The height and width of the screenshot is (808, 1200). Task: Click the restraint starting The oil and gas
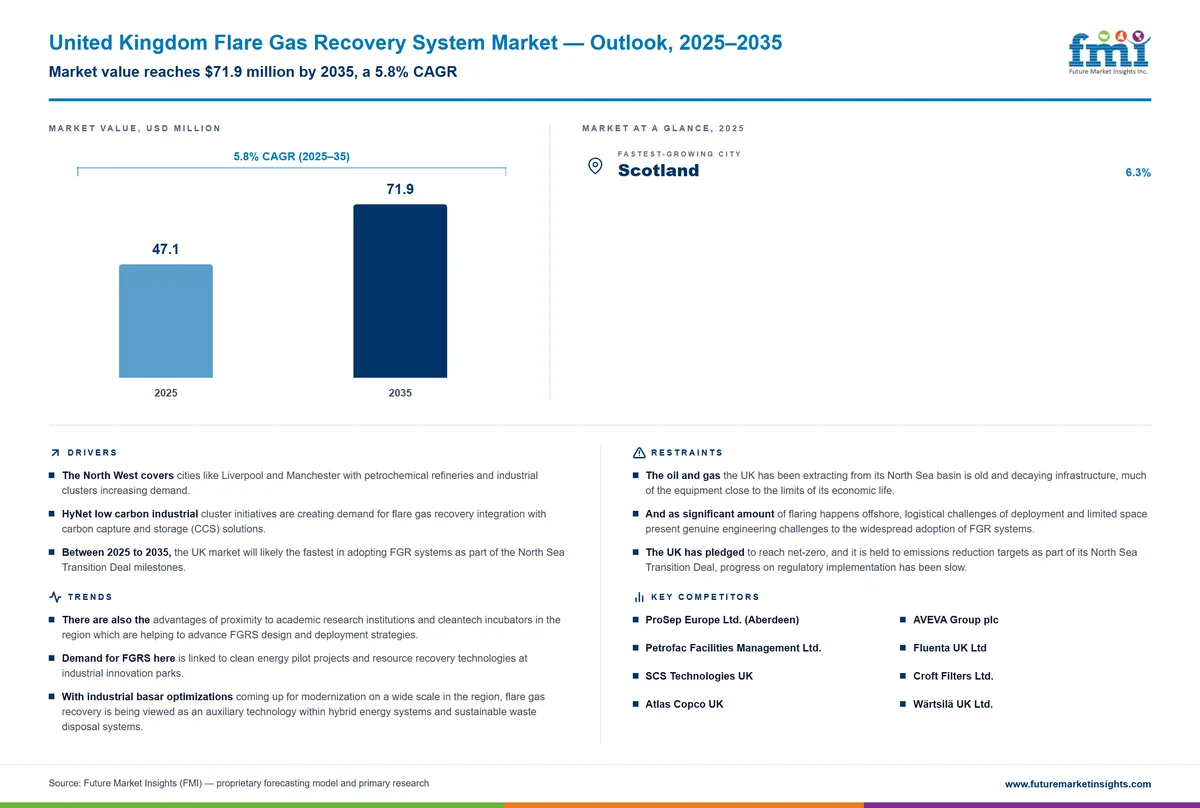coord(896,483)
